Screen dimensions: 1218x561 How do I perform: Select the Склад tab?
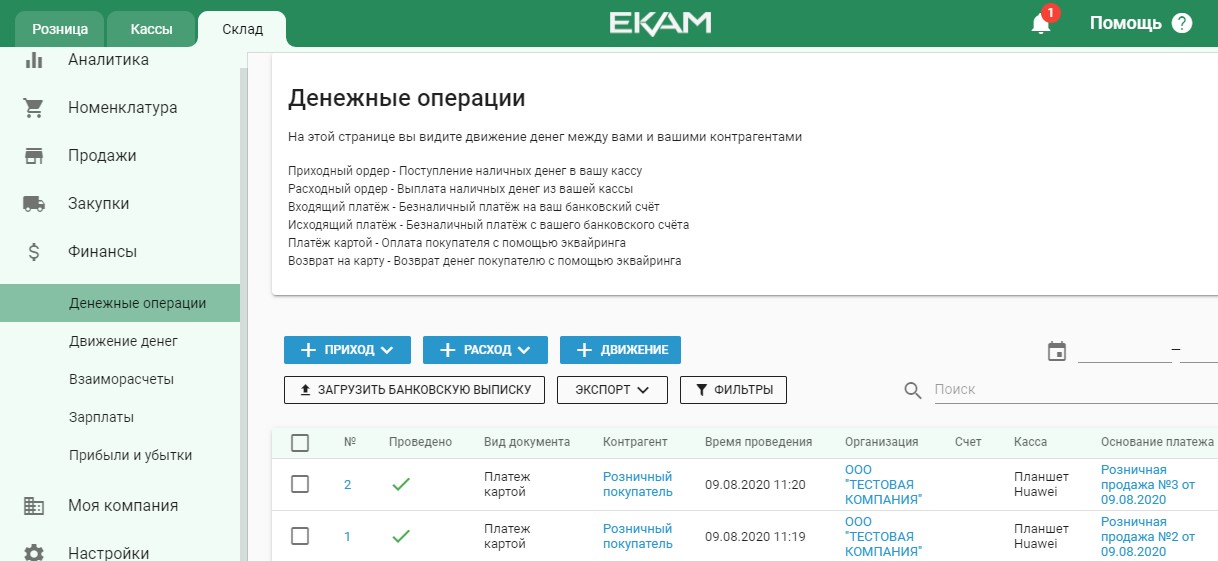tap(242, 29)
